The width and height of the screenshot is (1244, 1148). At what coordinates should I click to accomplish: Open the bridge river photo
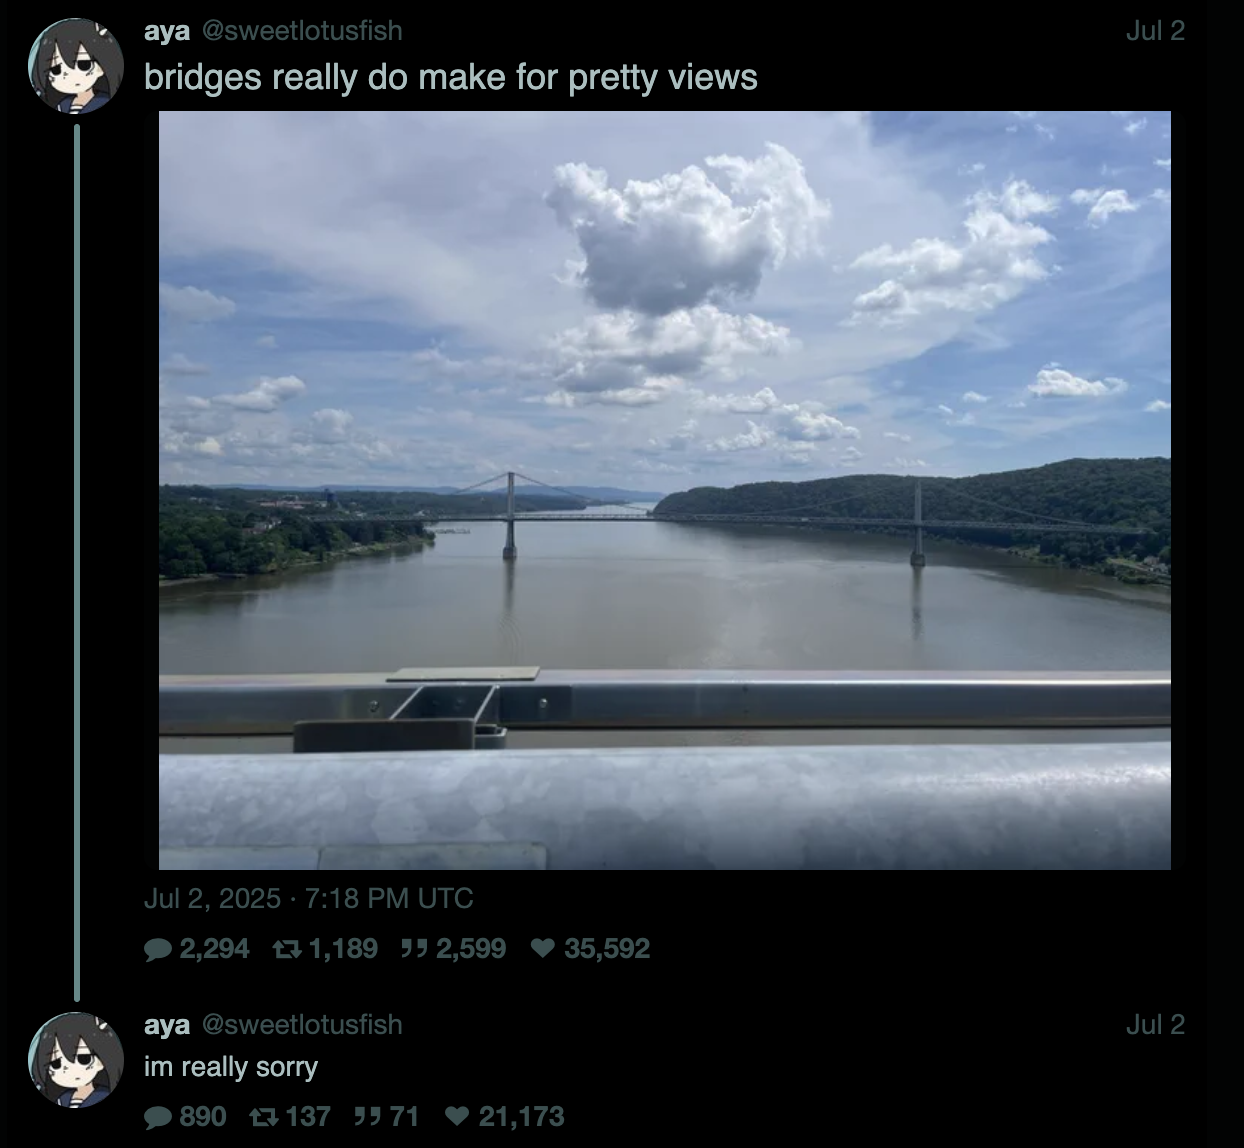pyautogui.click(x=665, y=490)
